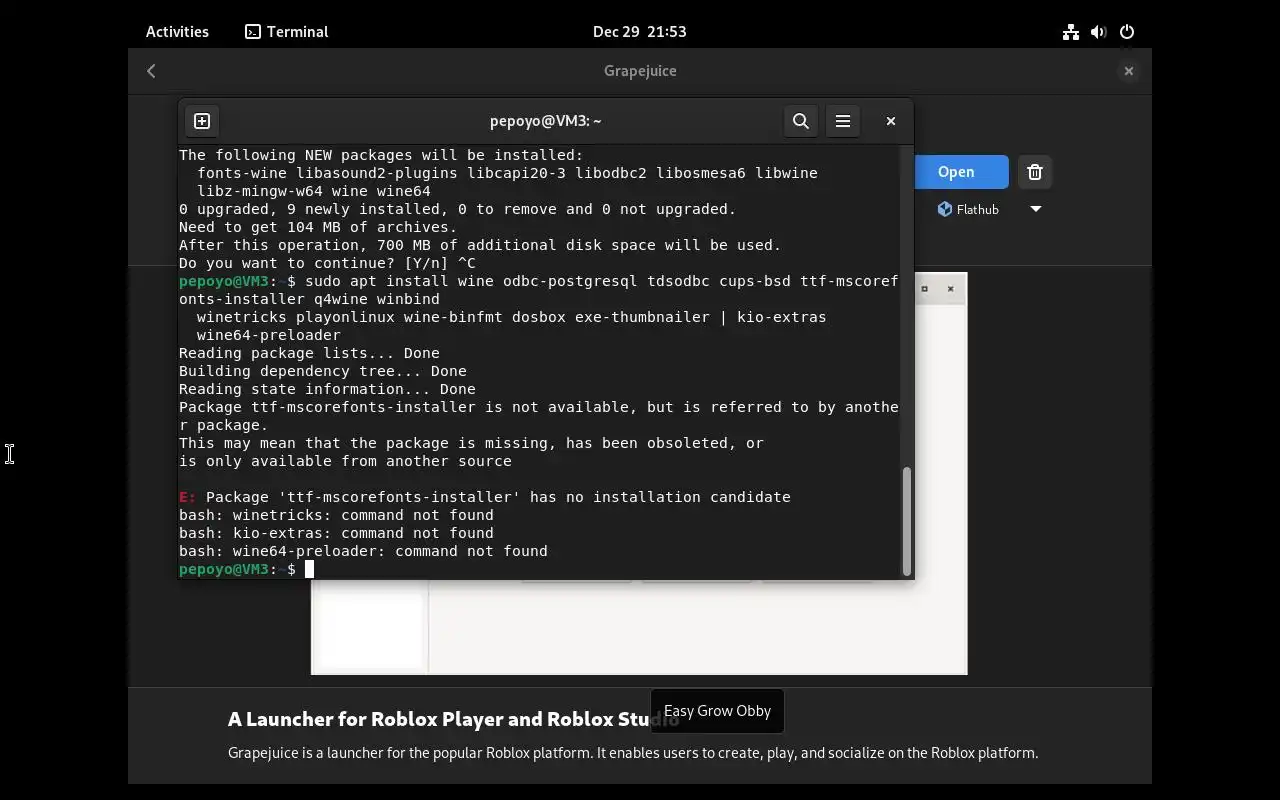Click the 'Building dependency tree' line
This screenshot has height=800, width=1280.
323,371
